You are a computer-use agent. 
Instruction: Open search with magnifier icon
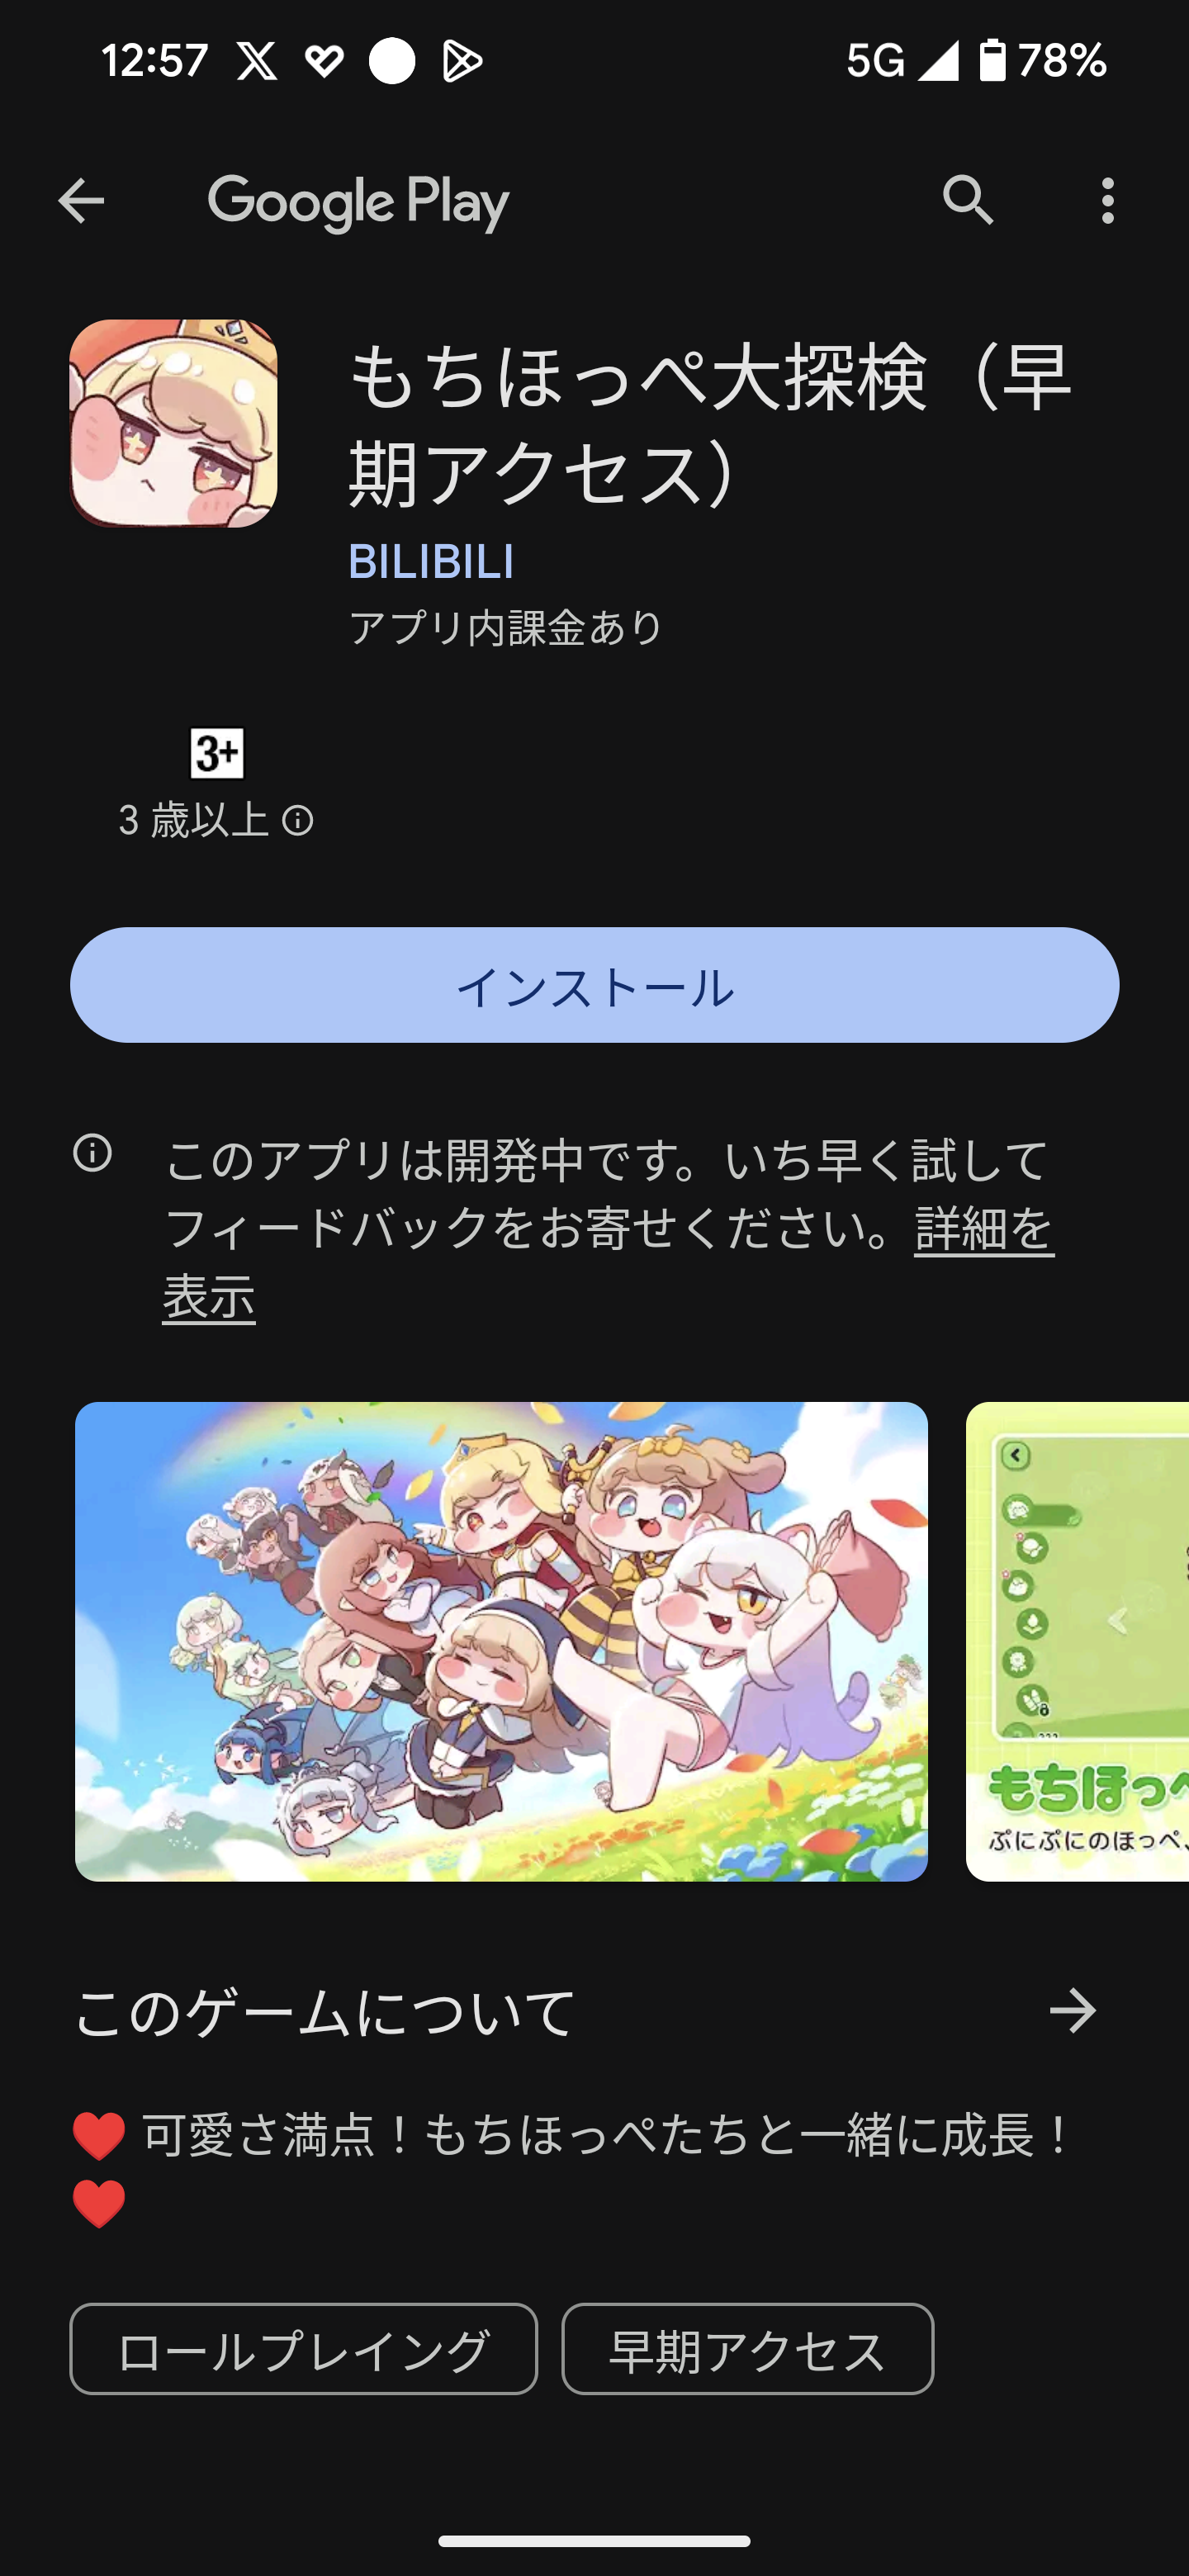click(968, 201)
